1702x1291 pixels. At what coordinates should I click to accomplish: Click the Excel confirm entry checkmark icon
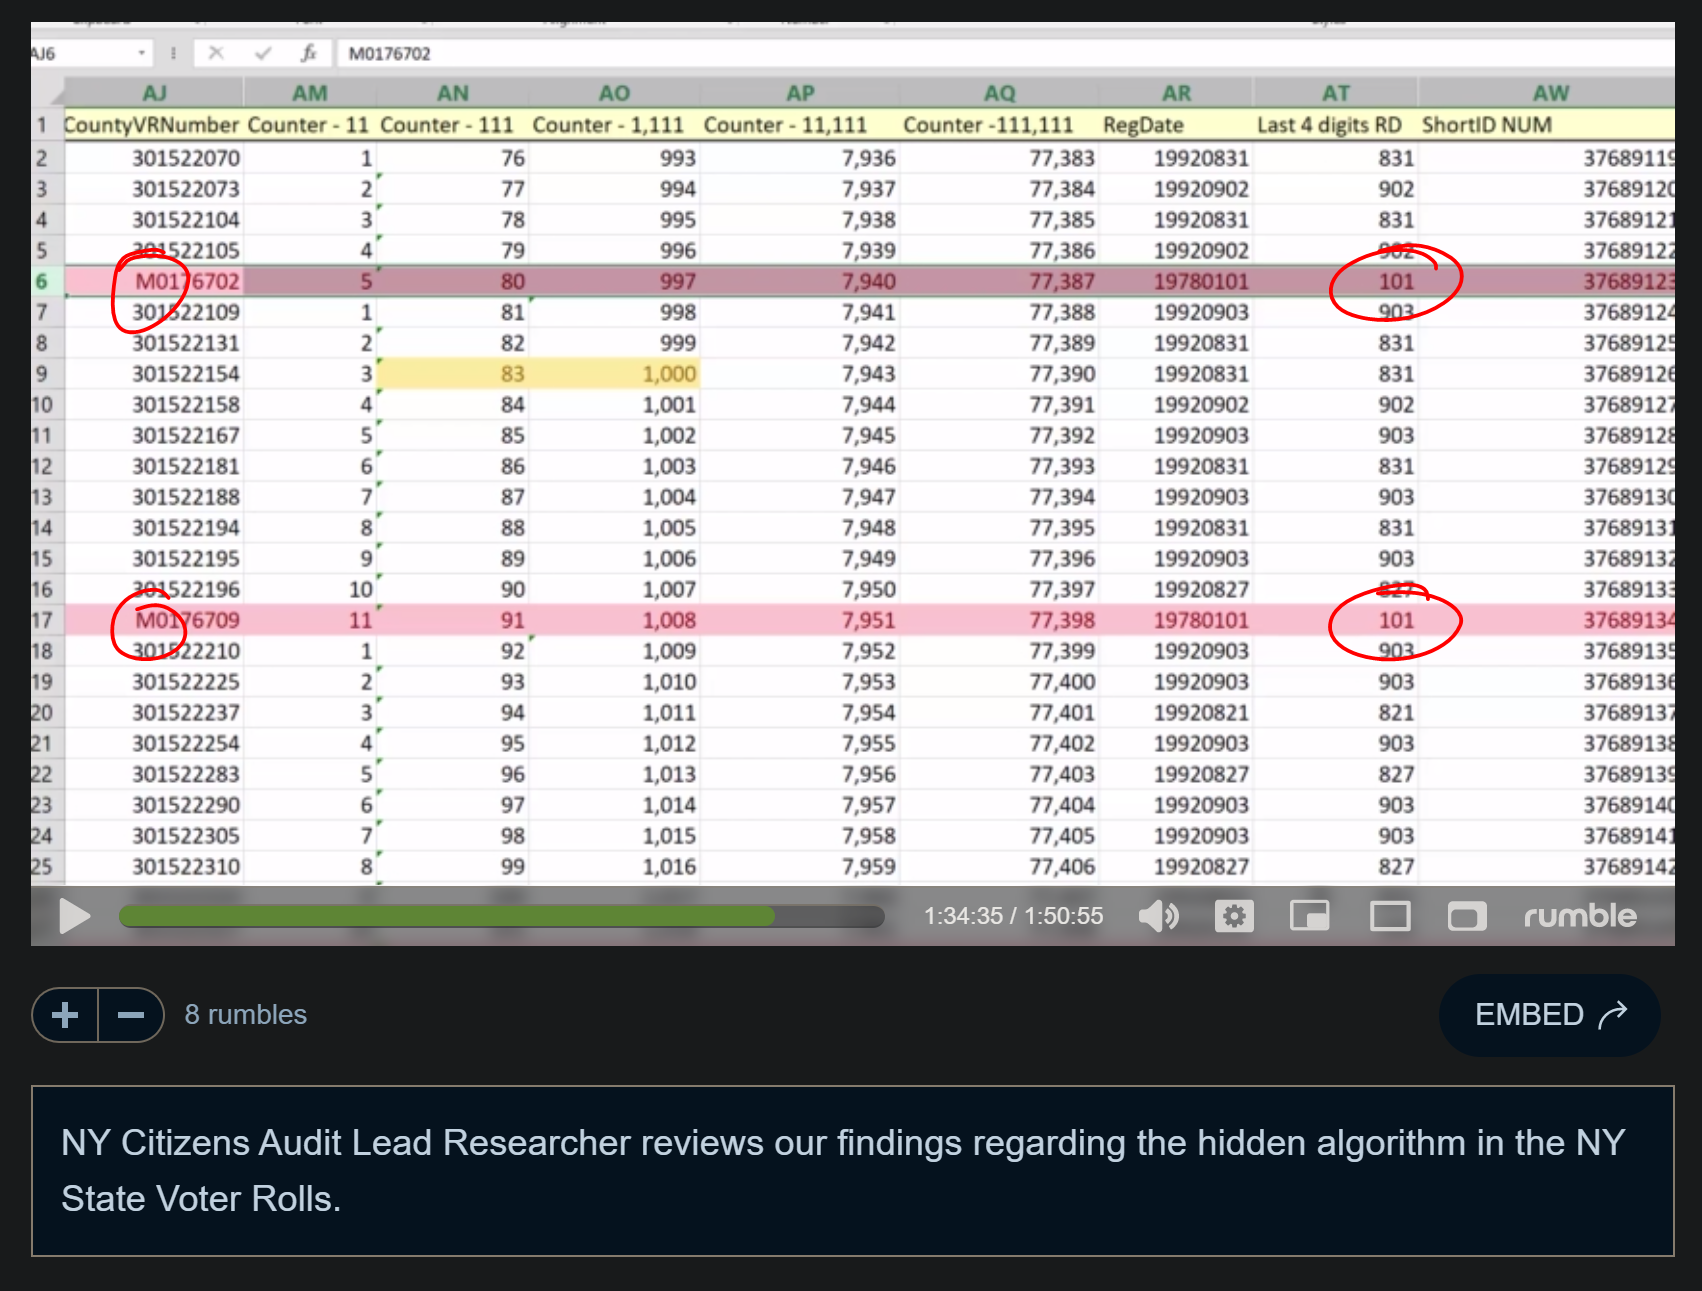coord(263,53)
